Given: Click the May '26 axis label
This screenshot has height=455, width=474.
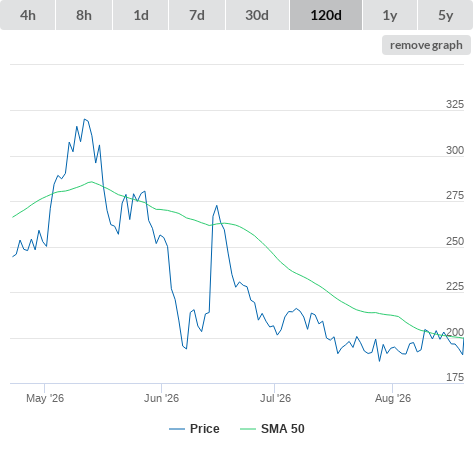Looking at the screenshot, I should [45, 398].
